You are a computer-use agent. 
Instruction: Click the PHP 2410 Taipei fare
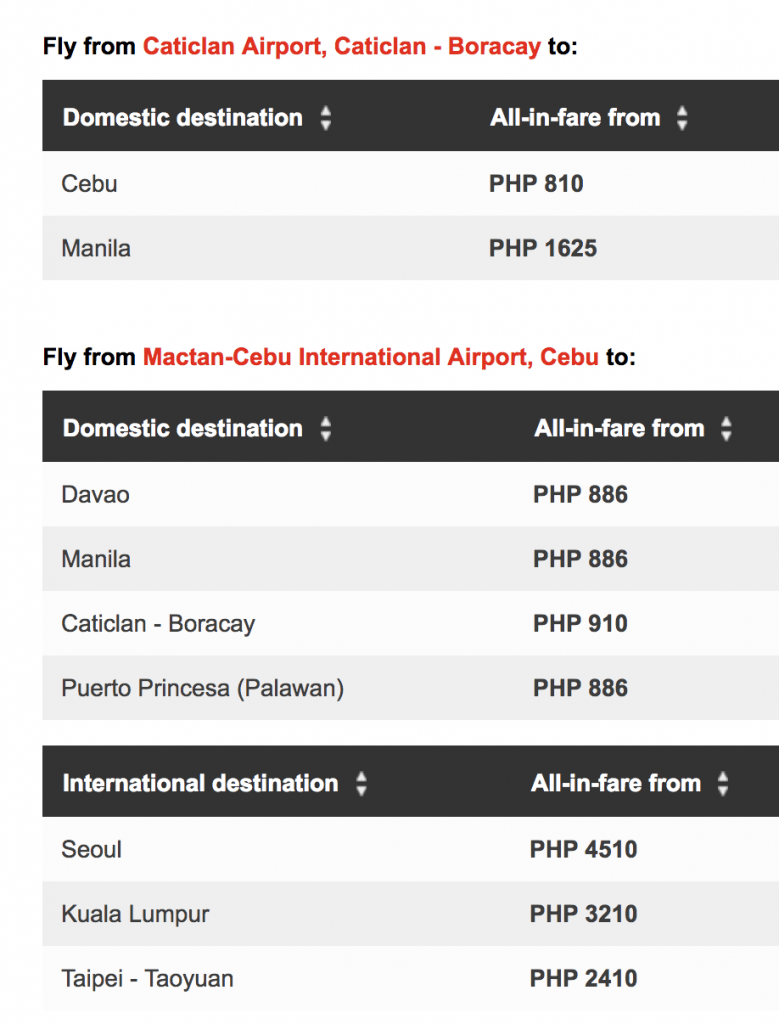click(583, 978)
